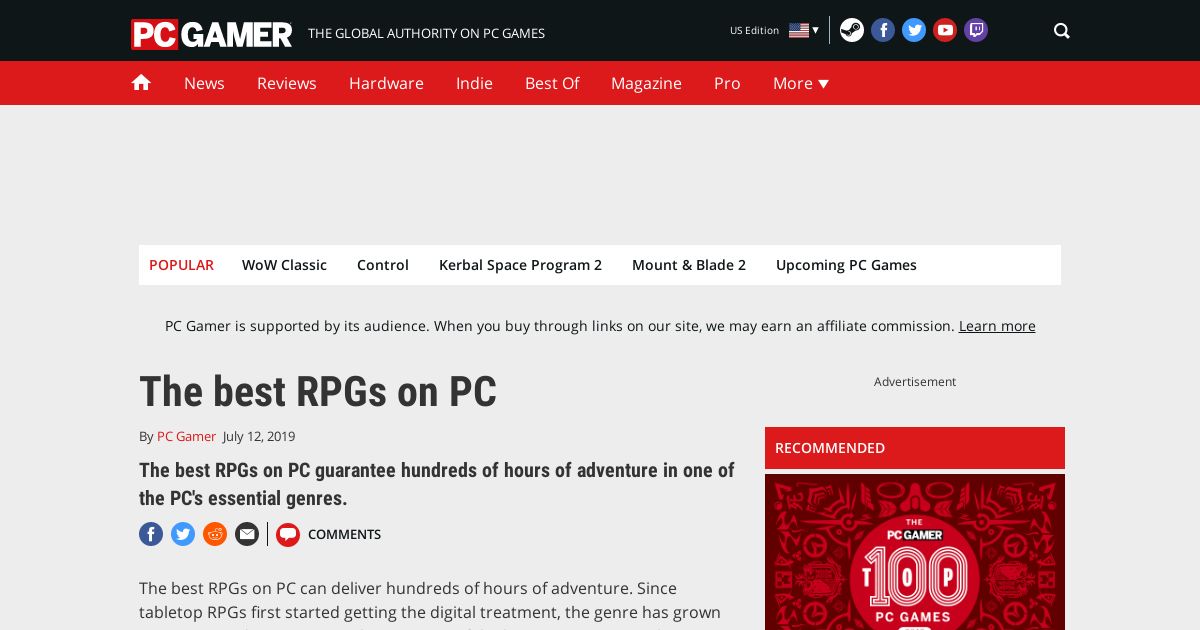The height and width of the screenshot is (630, 1200).
Task: Share article via Facebook icon
Action: pos(151,534)
